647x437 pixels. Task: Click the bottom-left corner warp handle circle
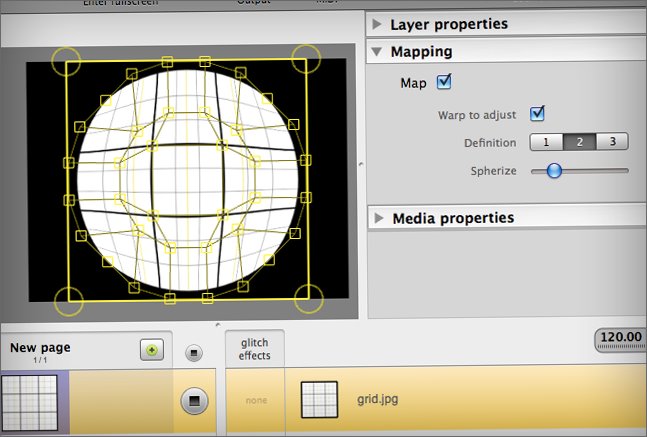pyautogui.click(x=69, y=299)
